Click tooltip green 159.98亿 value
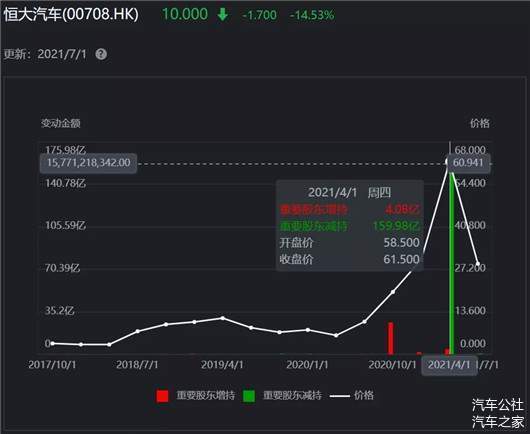This screenshot has height=434, width=530. tap(396, 226)
